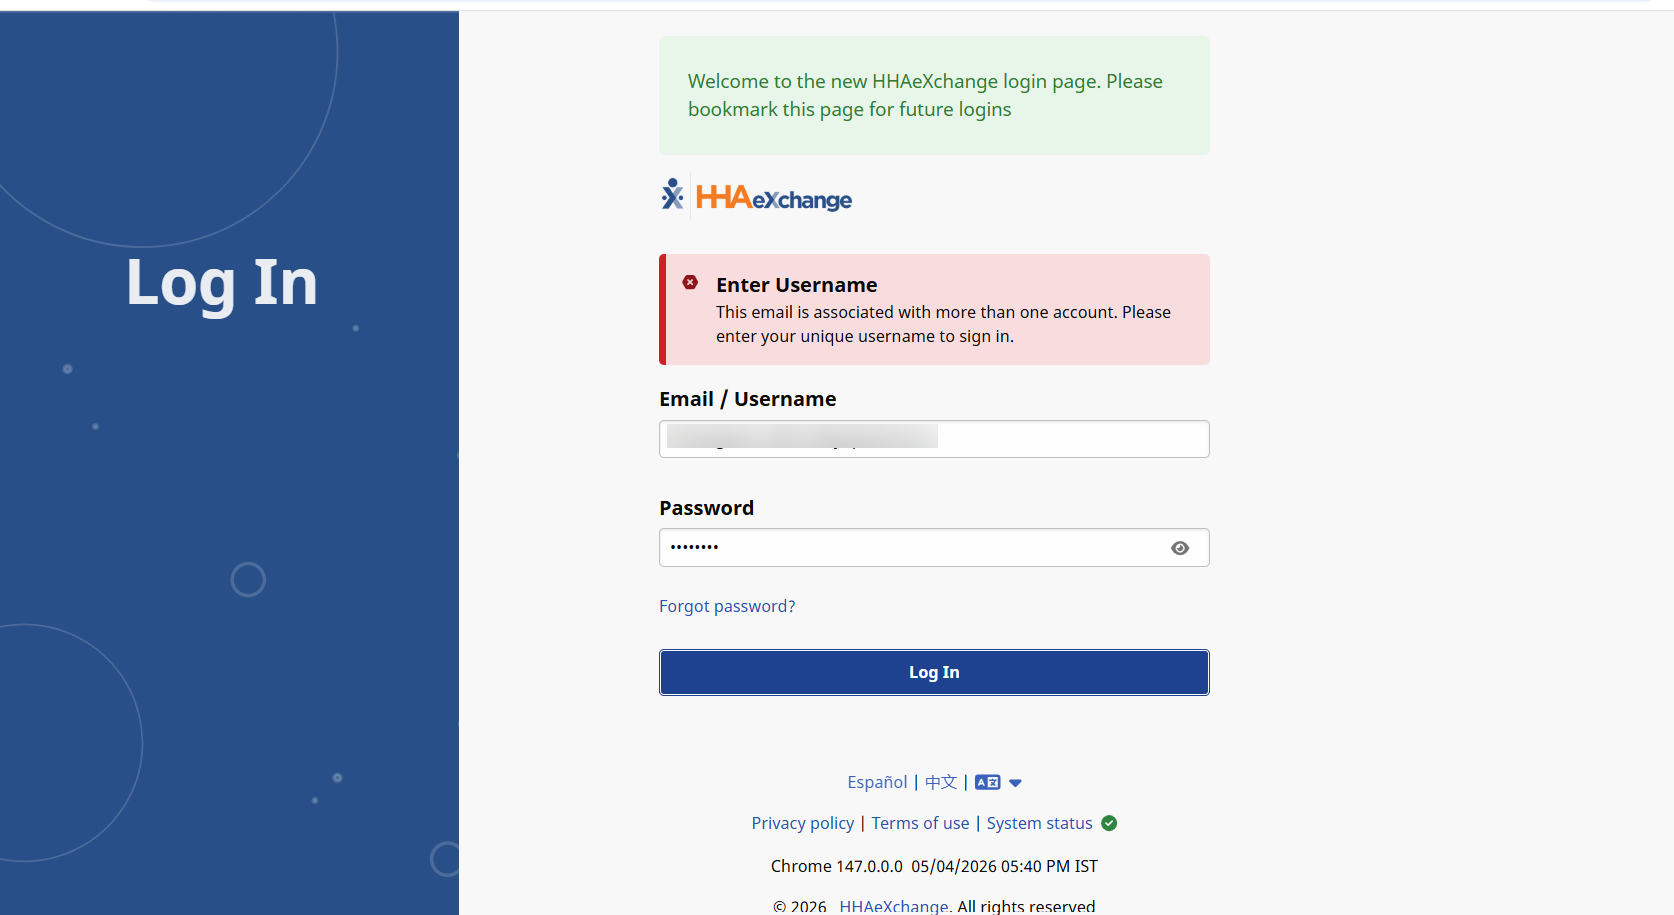This screenshot has width=1674, height=915.
Task: Focus the Password input field
Action: pos(934,548)
